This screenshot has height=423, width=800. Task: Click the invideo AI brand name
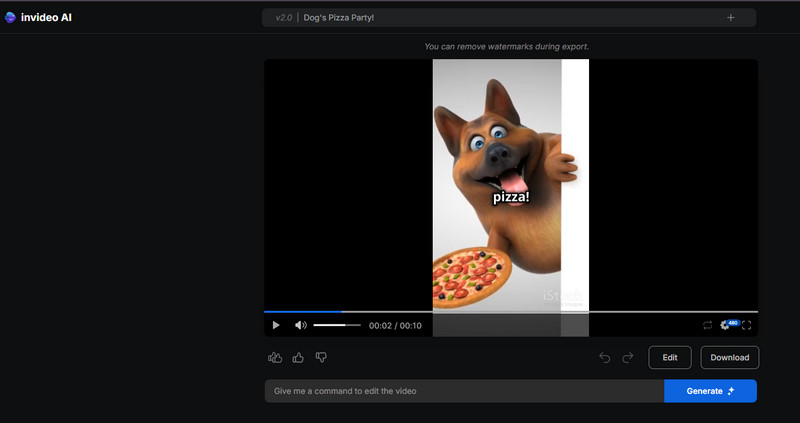[46, 18]
